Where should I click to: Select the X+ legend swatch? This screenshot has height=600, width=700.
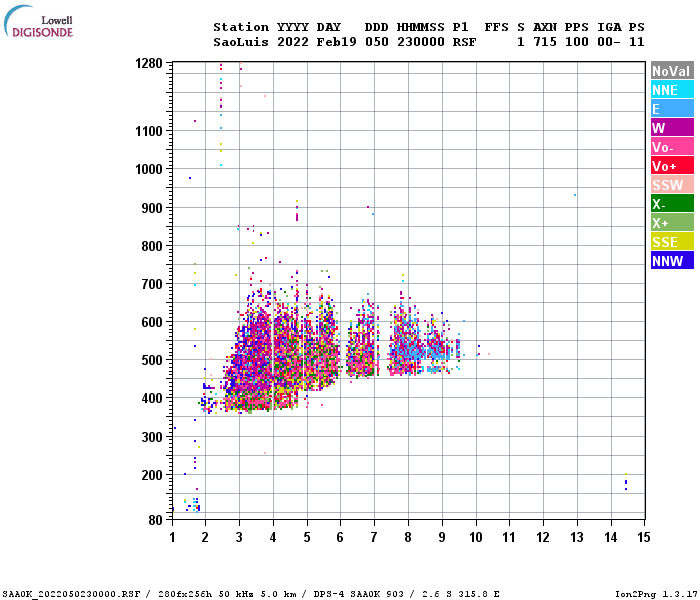(x=672, y=223)
